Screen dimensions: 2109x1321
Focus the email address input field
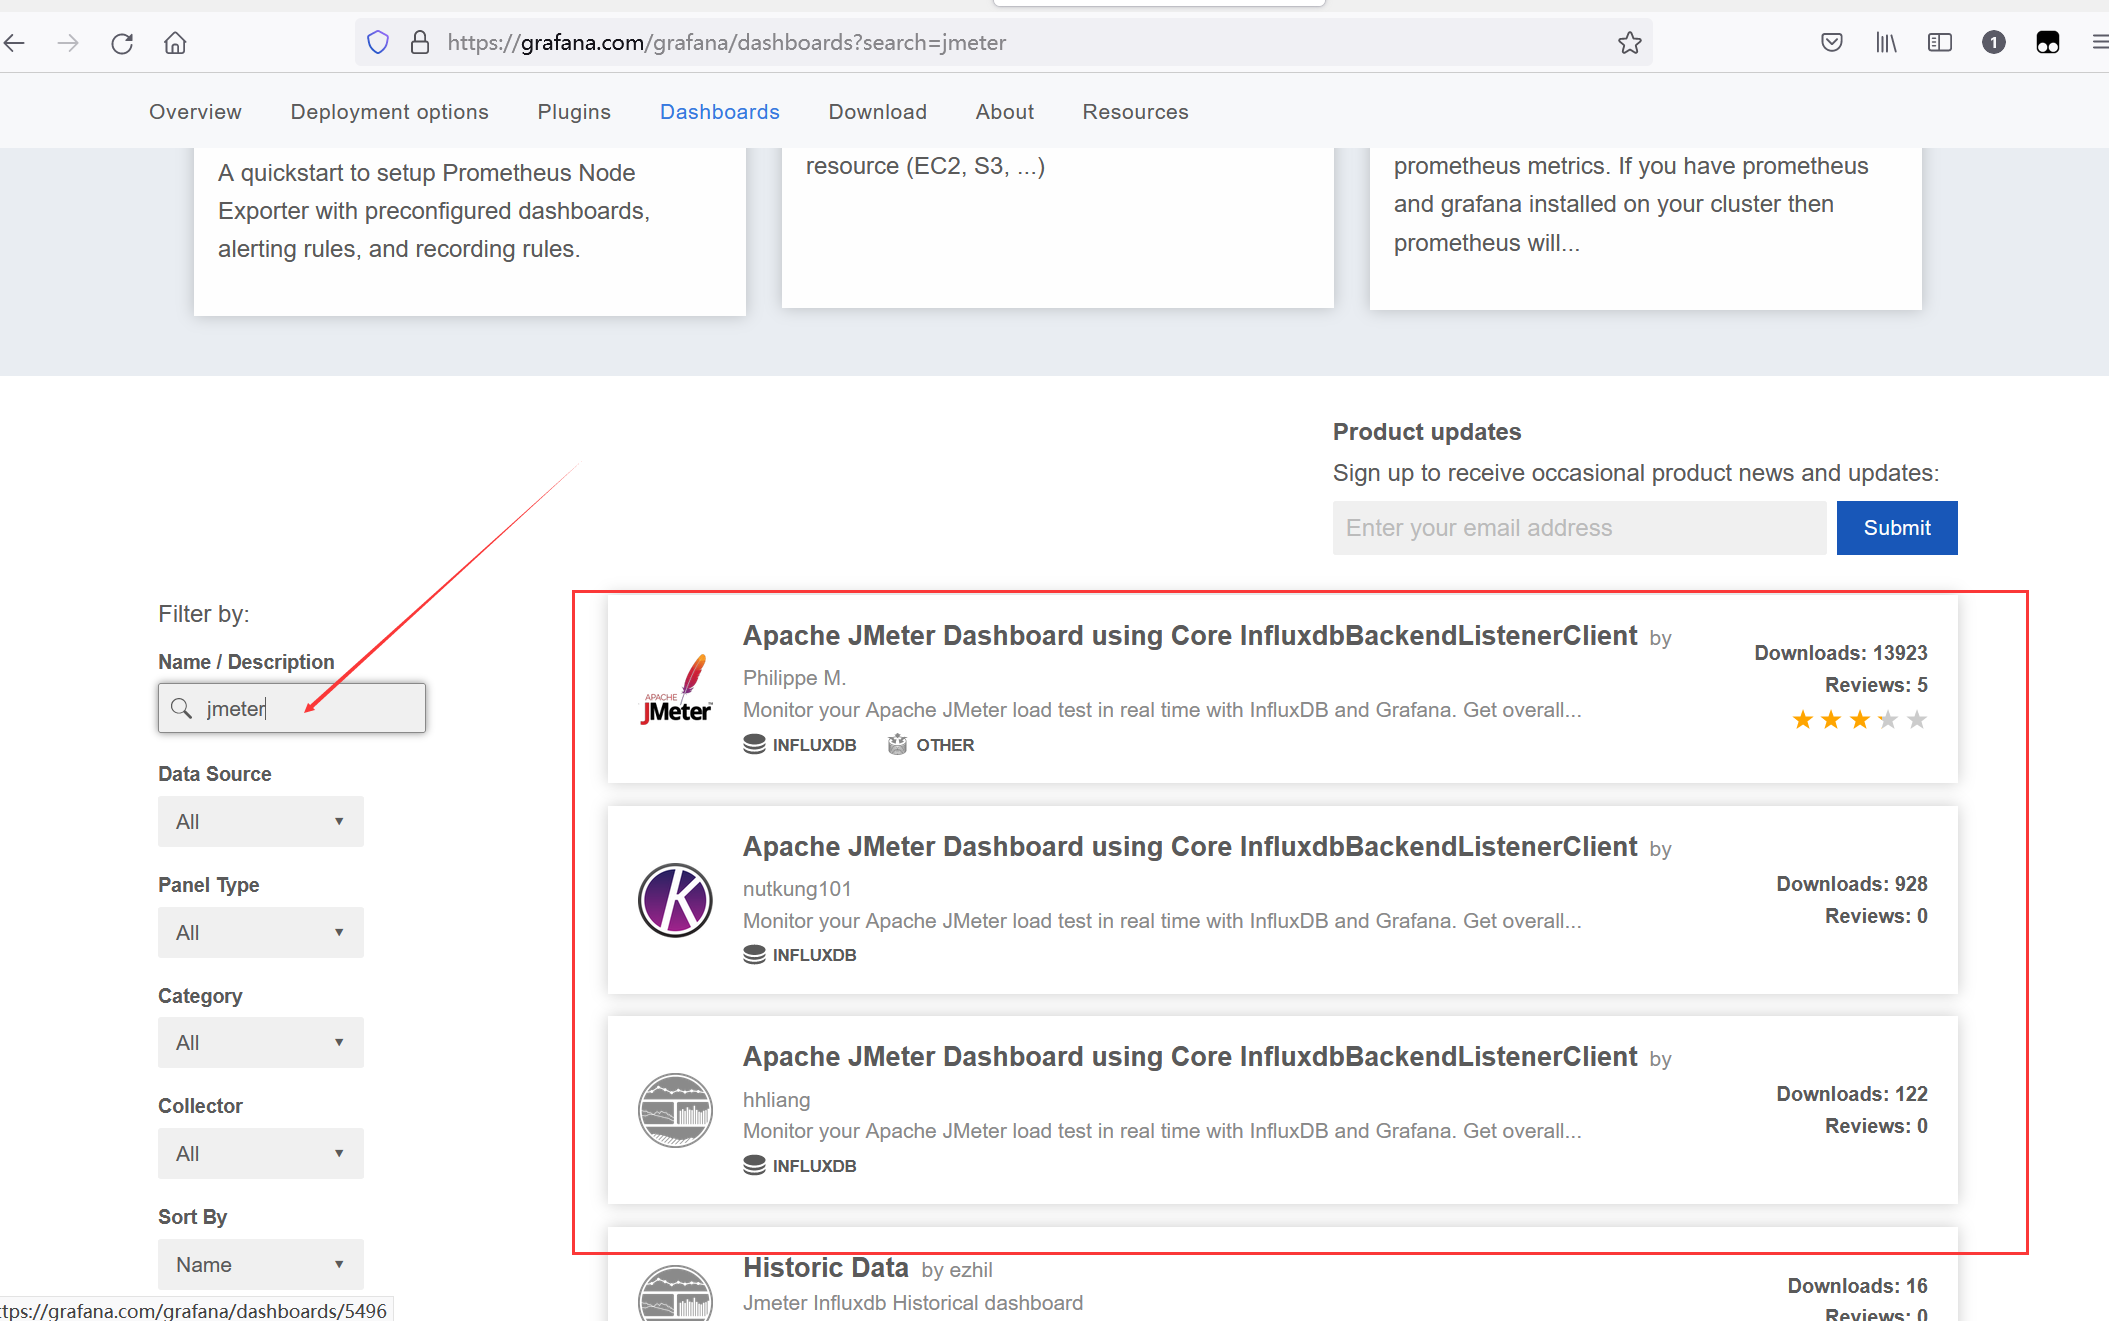(x=1579, y=528)
